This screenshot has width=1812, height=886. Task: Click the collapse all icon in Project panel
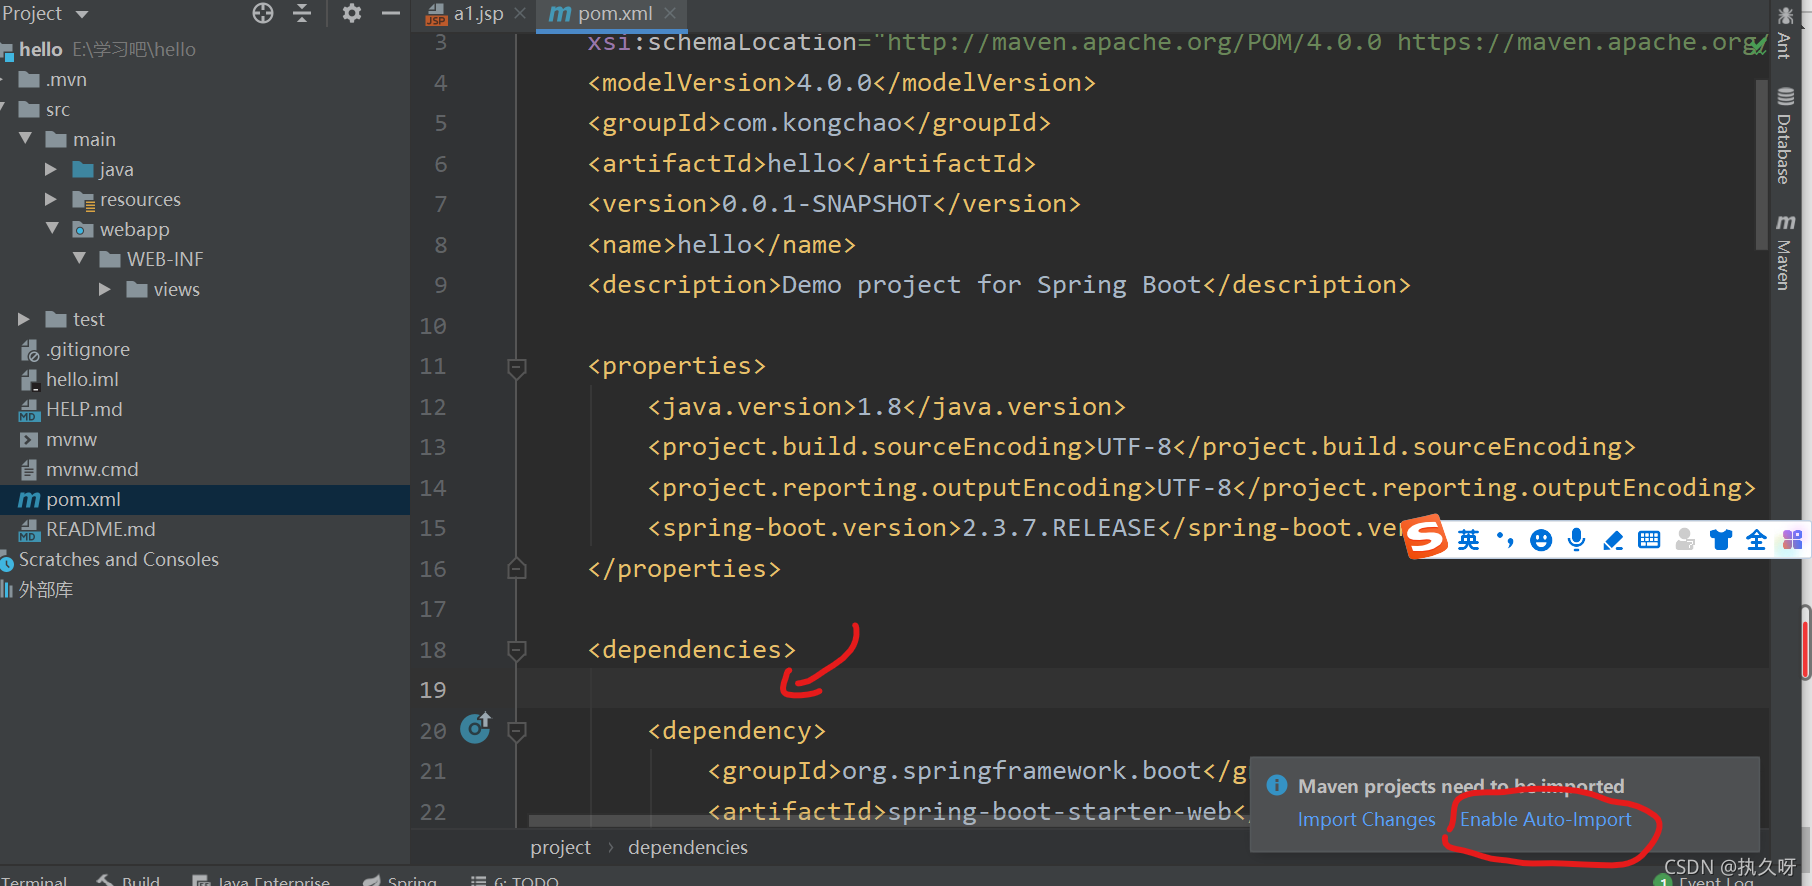[302, 13]
